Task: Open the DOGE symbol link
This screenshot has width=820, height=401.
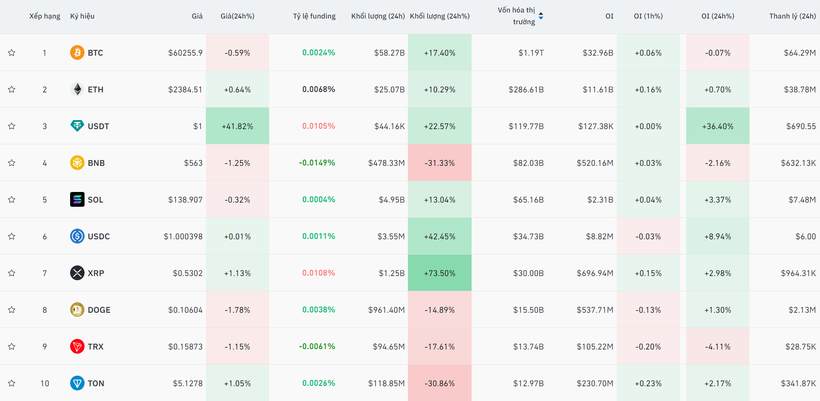Action: [x=99, y=310]
